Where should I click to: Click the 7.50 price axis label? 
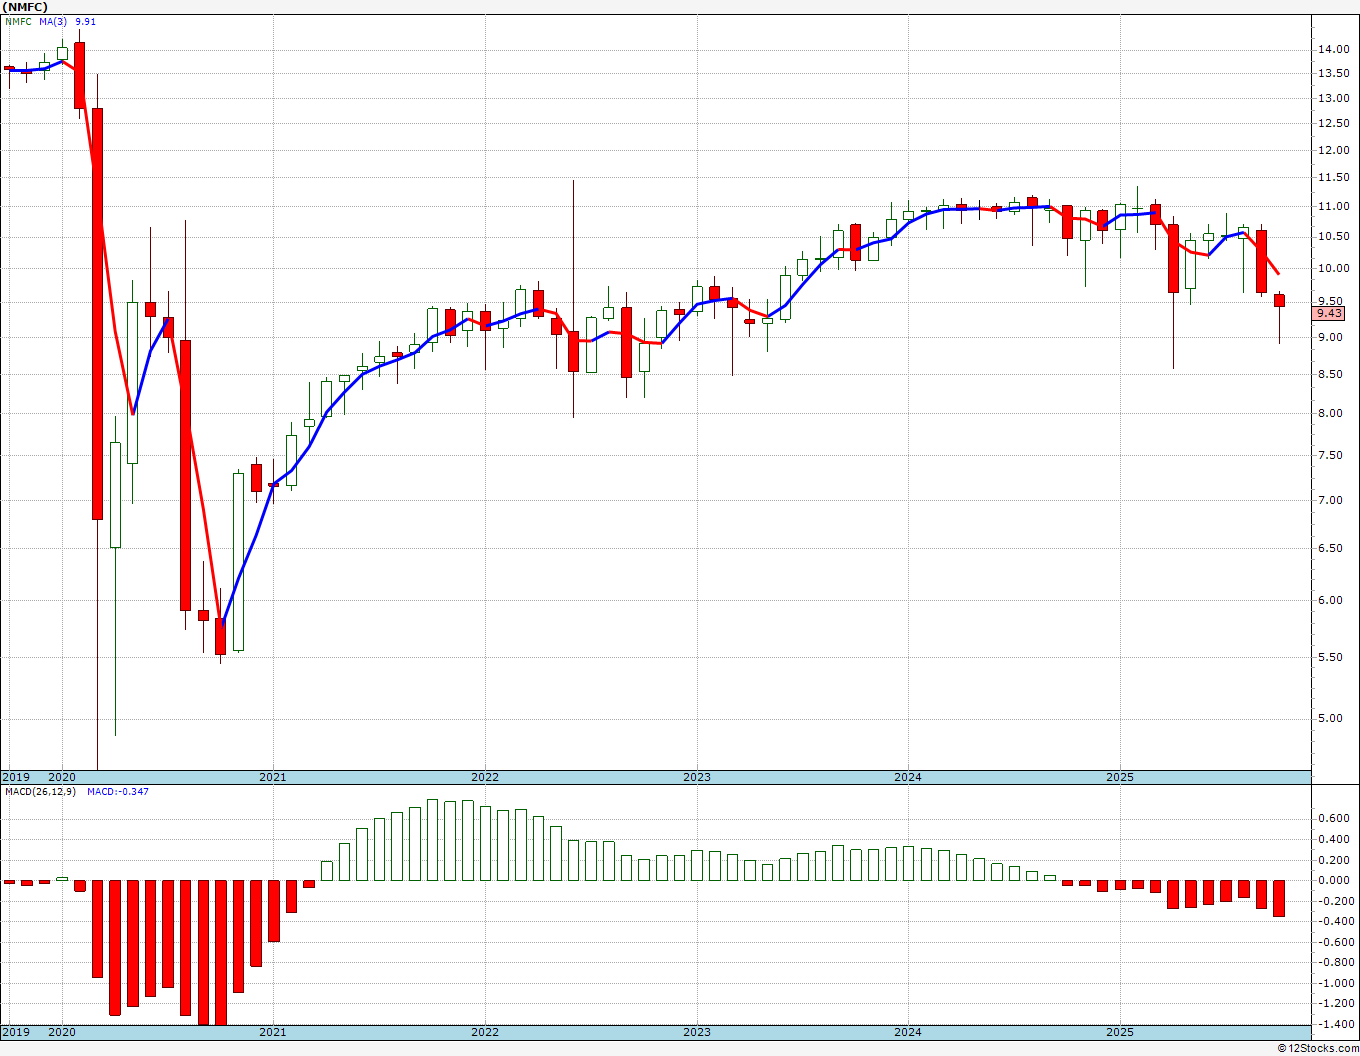1331,455
